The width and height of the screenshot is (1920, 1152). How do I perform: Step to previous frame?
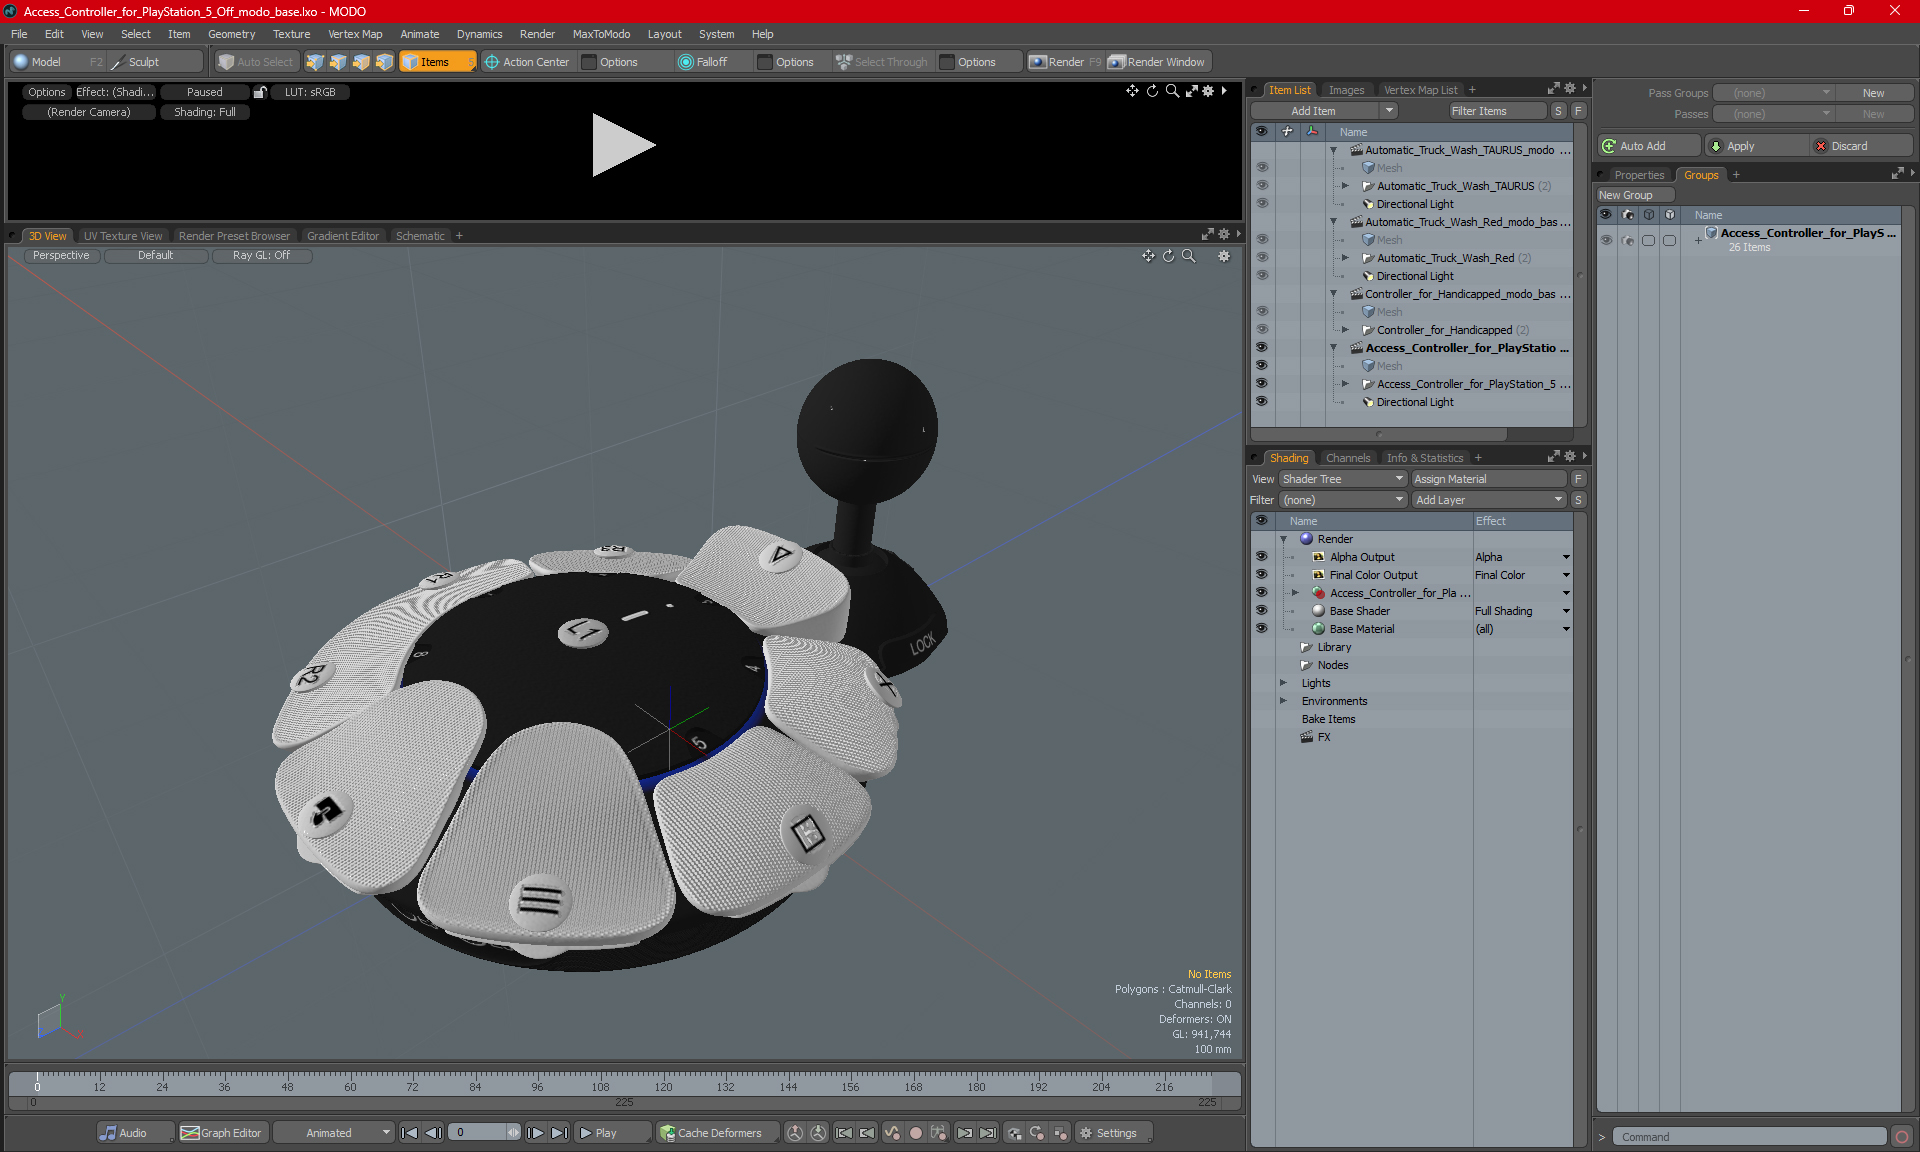click(433, 1133)
